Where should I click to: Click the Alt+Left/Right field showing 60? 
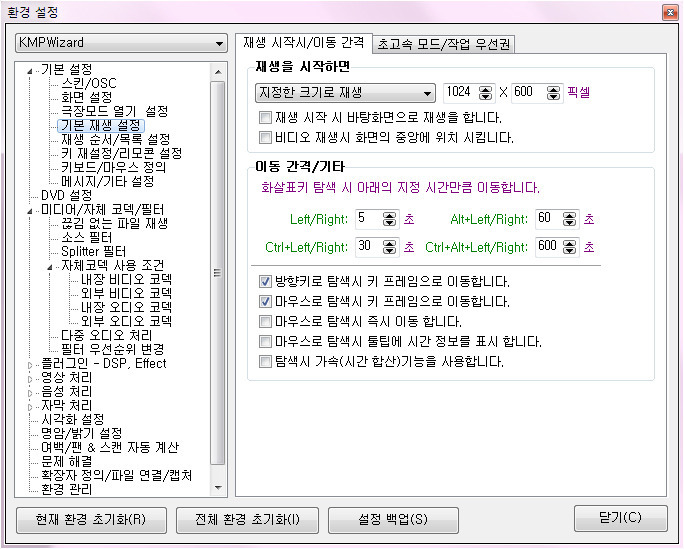549,219
